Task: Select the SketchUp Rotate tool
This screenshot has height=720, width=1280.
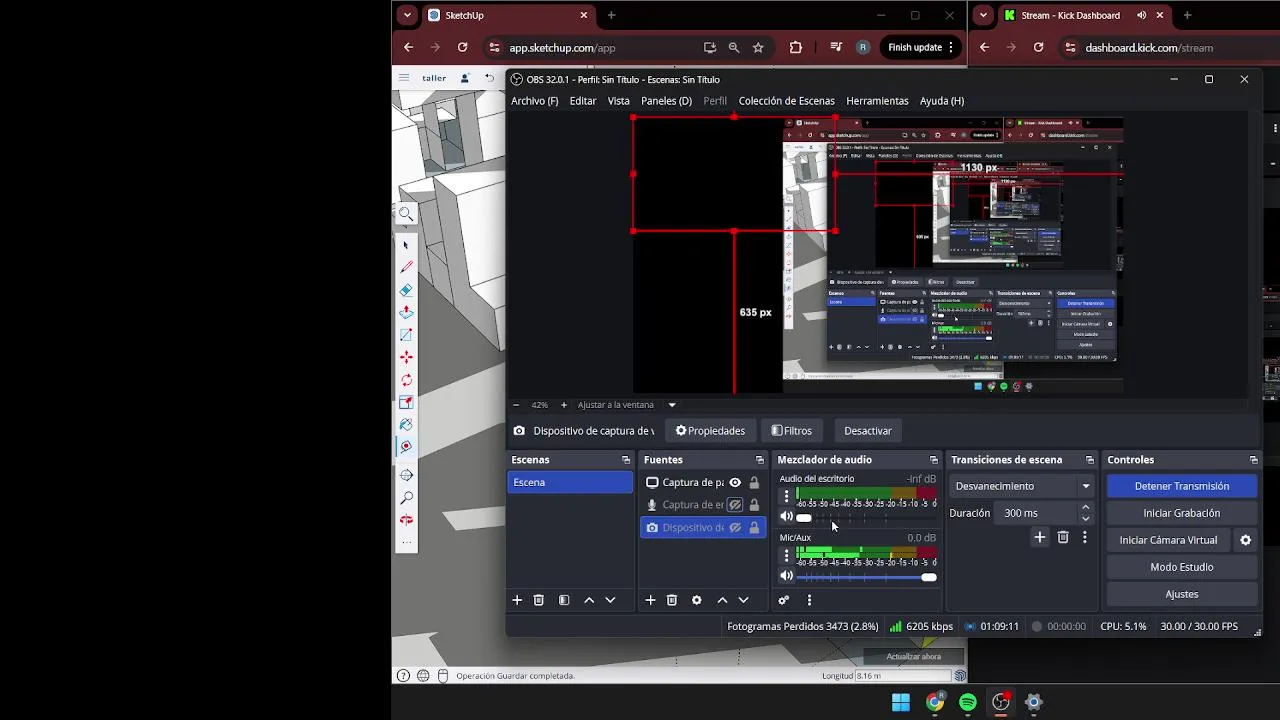Action: (406, 380)
